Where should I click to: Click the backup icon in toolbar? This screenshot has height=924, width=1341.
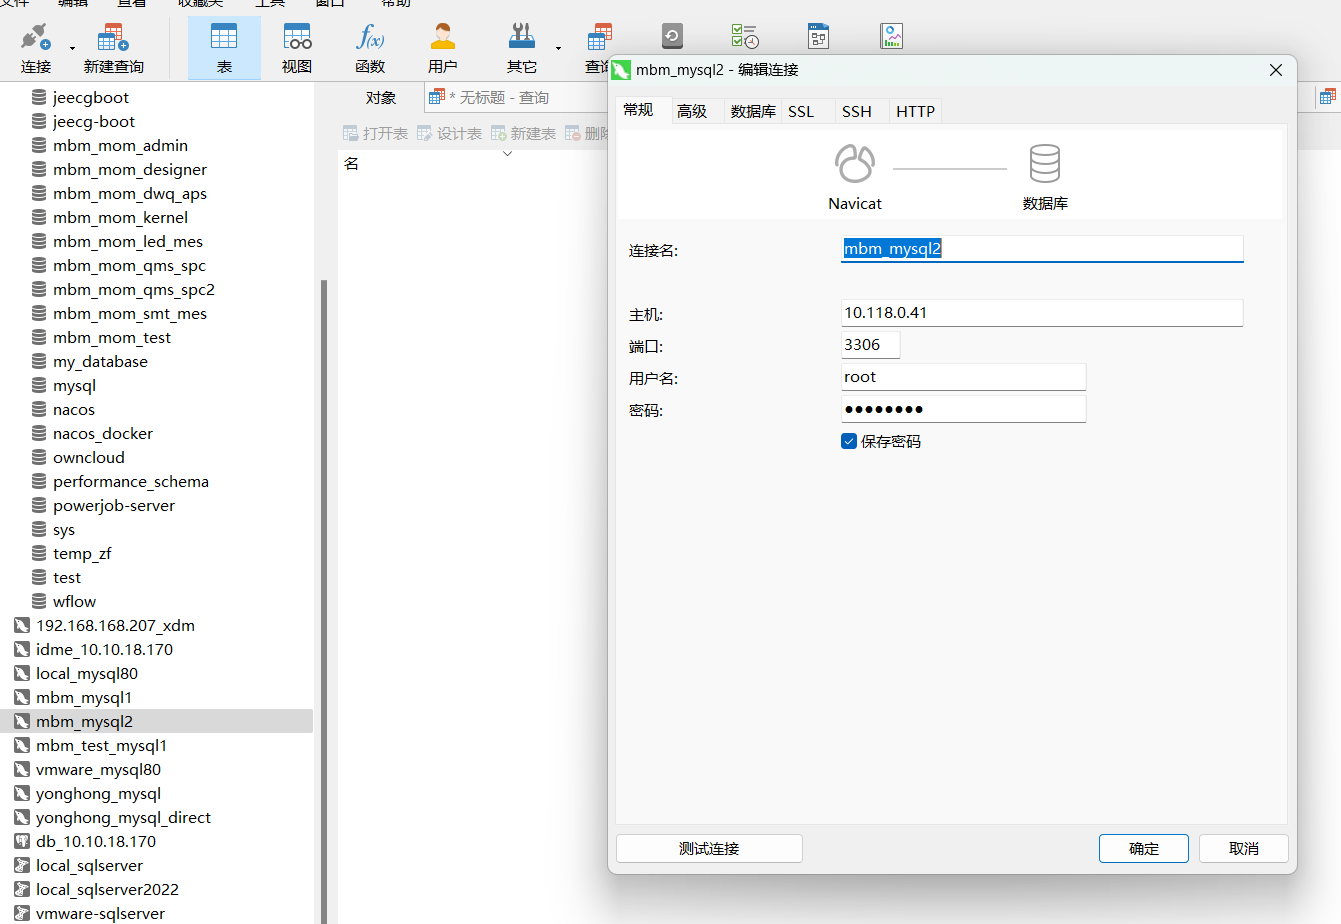pos(672,37)
